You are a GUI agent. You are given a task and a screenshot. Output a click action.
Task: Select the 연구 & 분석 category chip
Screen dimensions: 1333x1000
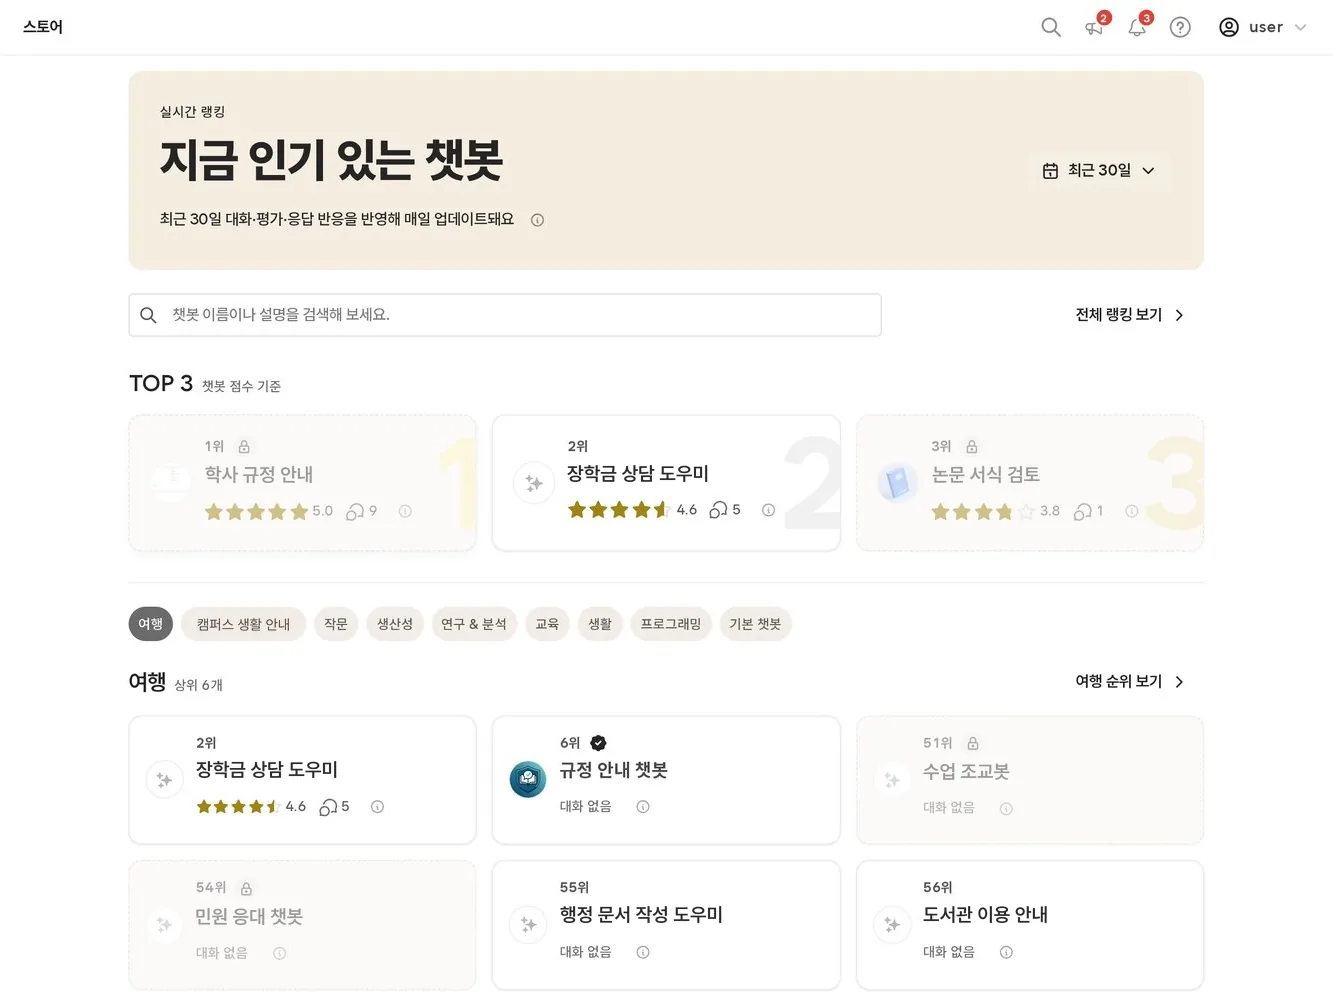click(474, 624)
